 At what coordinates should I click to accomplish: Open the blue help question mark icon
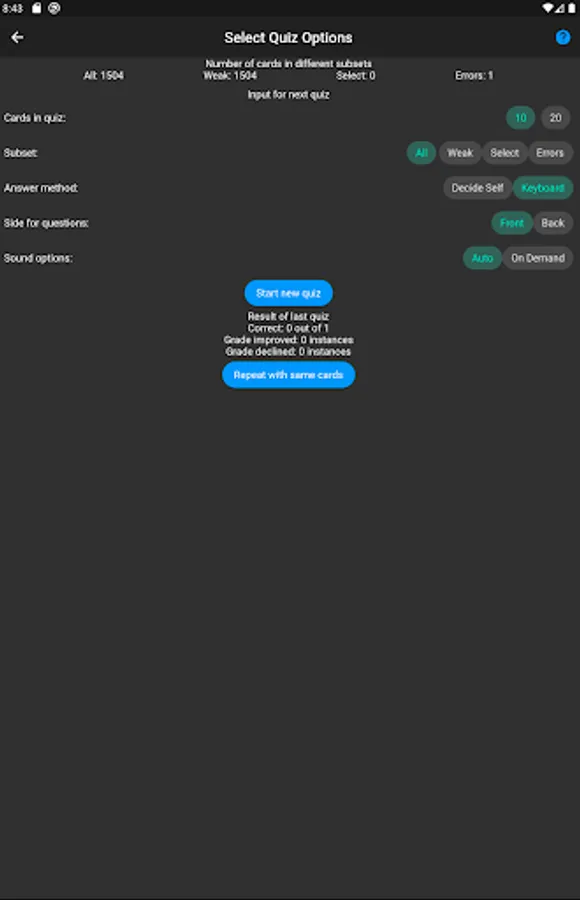[563, 37]
